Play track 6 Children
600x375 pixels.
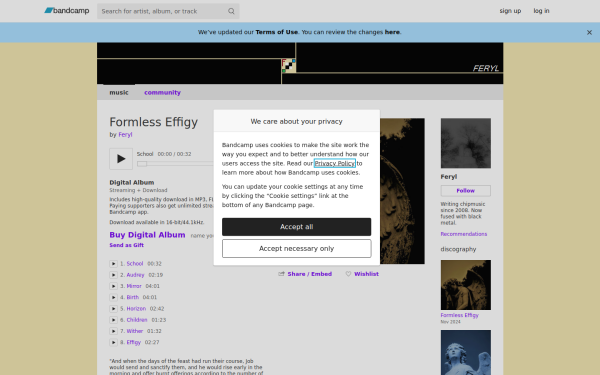click(x=113, y=320)
